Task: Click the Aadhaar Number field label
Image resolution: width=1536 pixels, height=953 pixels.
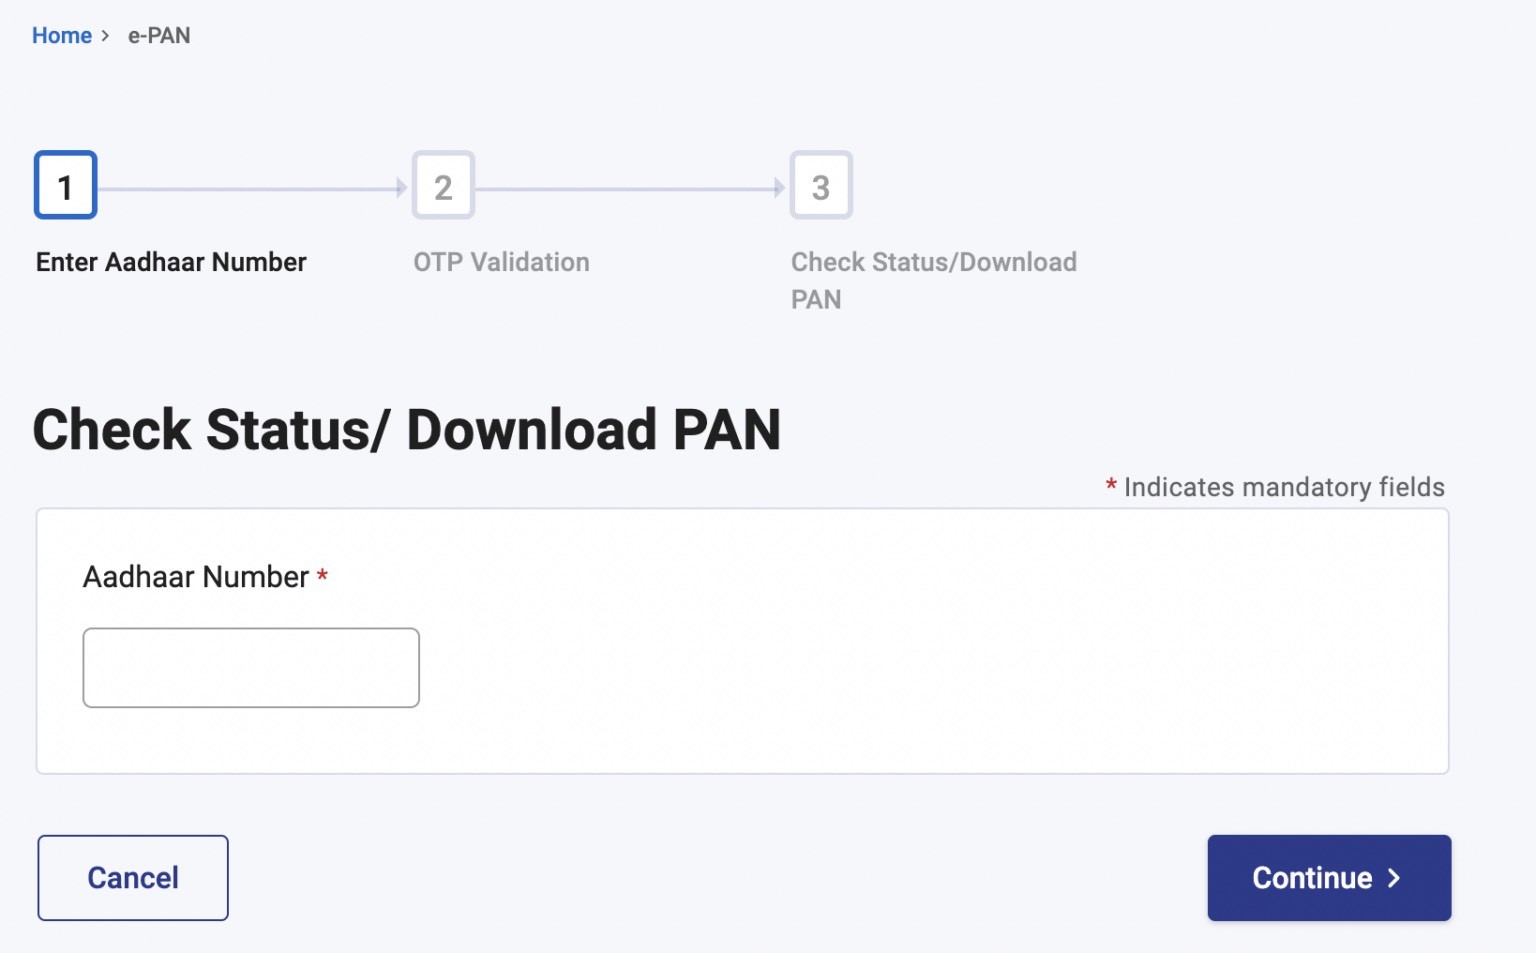Action: pos(196,577)
